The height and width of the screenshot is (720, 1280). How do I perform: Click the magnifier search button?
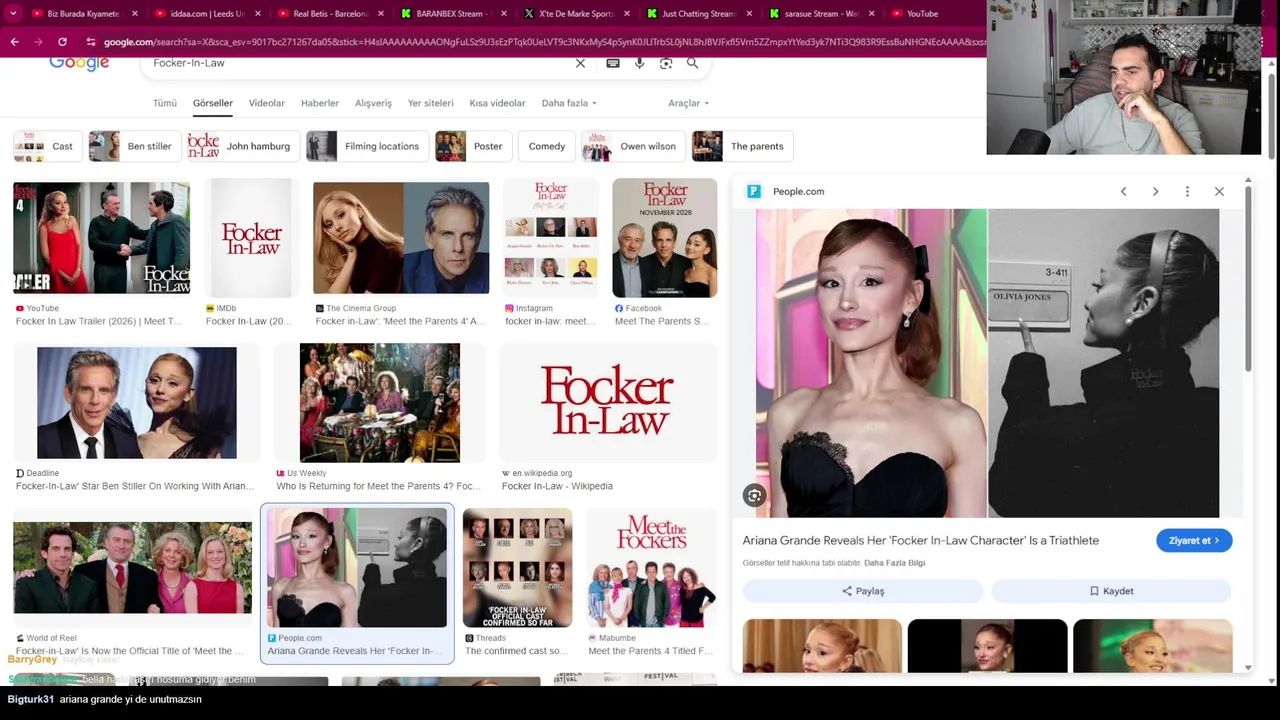[x=692, y=63]
